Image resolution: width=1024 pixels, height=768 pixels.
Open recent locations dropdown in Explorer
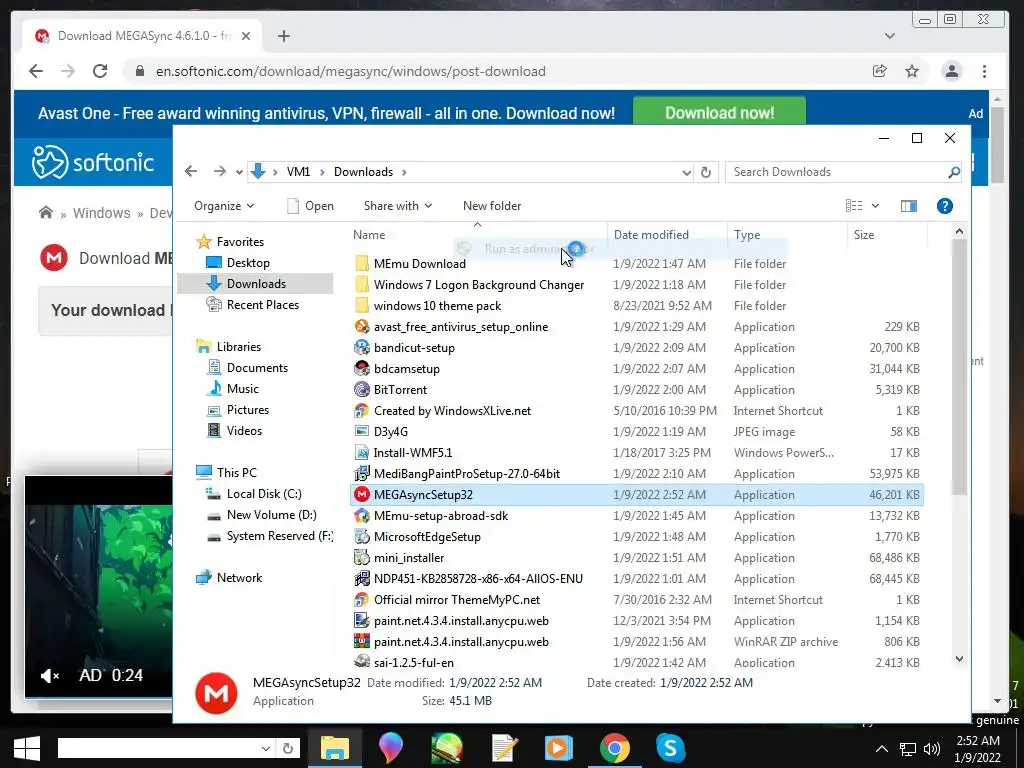pos(239,172)
